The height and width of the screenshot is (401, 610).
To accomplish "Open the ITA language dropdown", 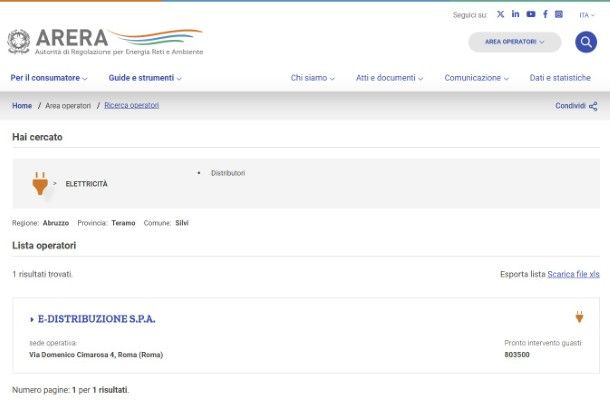I will pyautogui.click(x=587, y=15).
